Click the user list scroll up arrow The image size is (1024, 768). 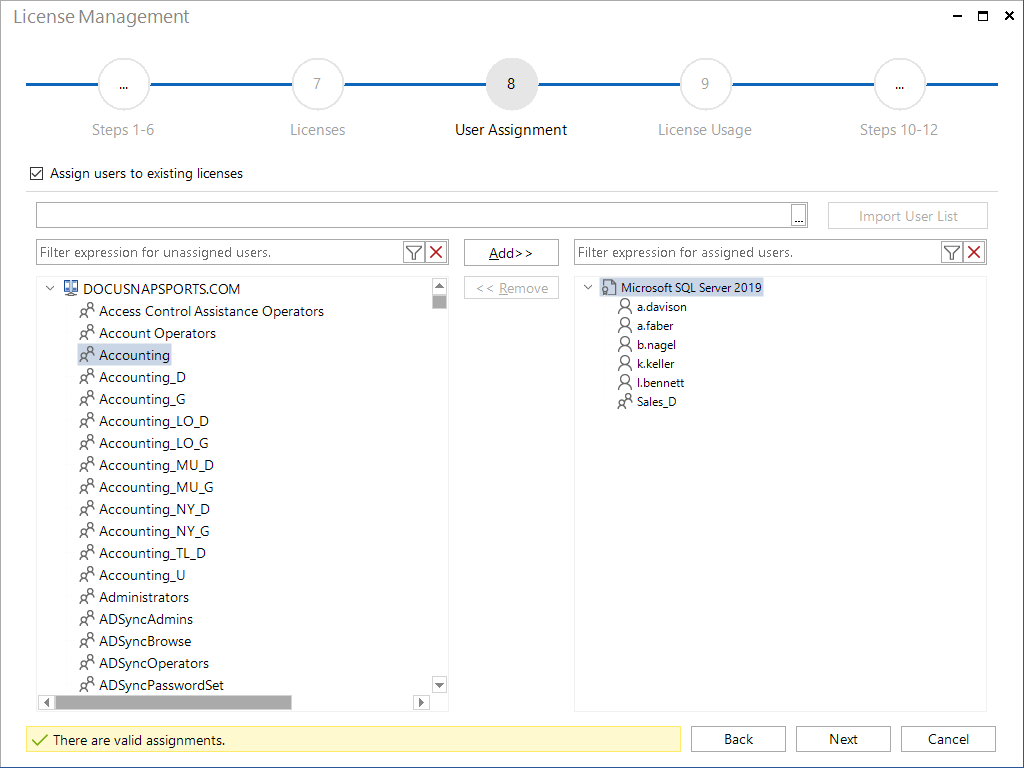point(440,286)
